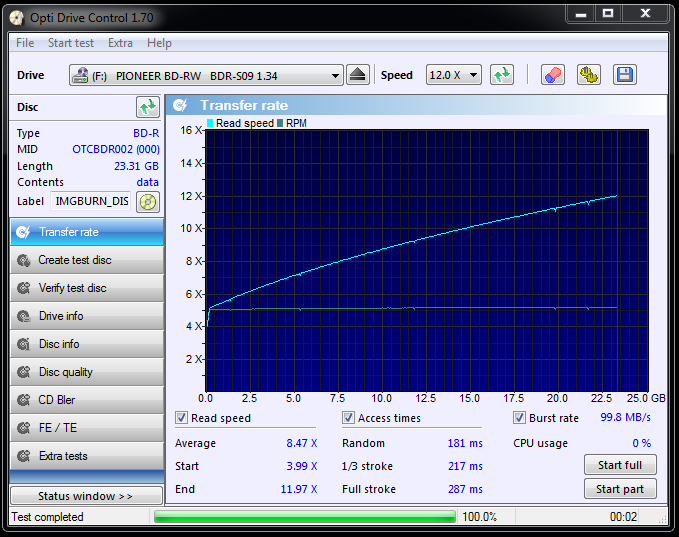Click the MID value OTCBDR002 (000)
679x537 pixels.
(116, 149)
